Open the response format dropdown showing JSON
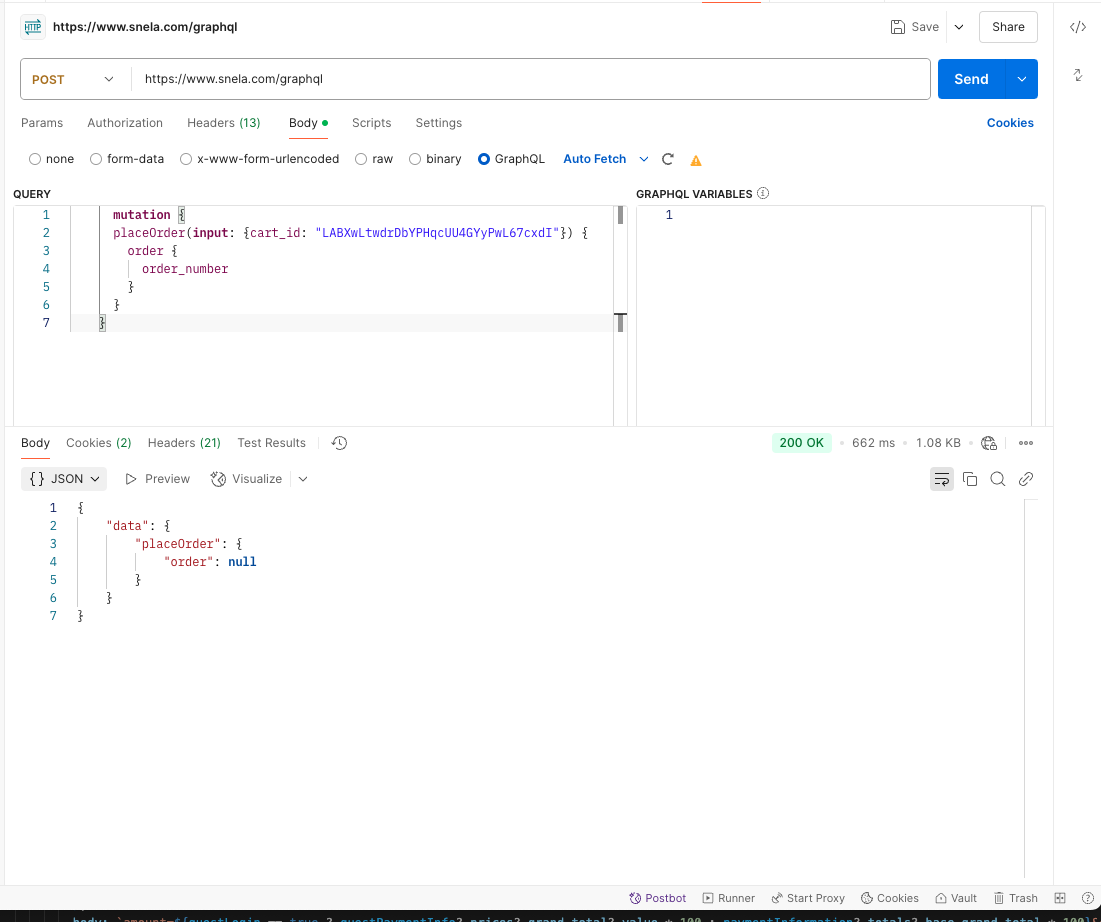The image size is (1101, 922). pos(63,479)
